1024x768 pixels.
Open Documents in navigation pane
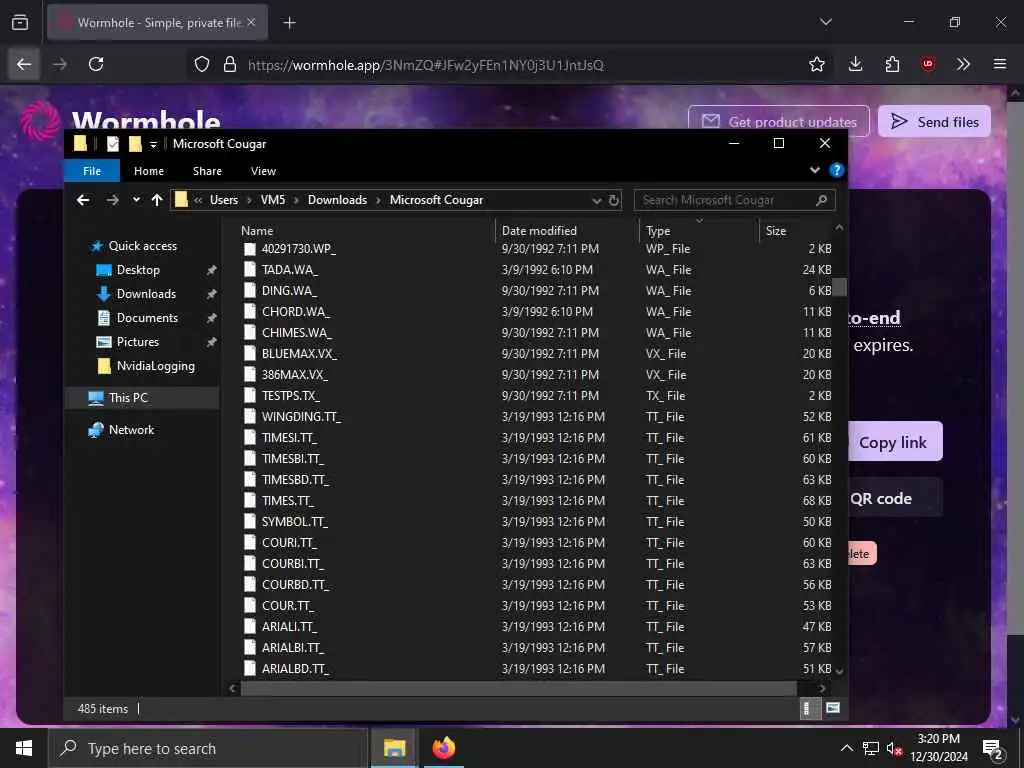coord(147,318)
